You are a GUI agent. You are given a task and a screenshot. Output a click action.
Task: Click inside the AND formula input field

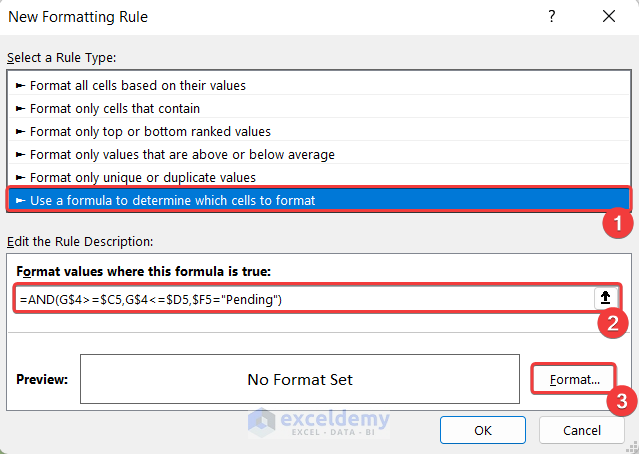300,298
